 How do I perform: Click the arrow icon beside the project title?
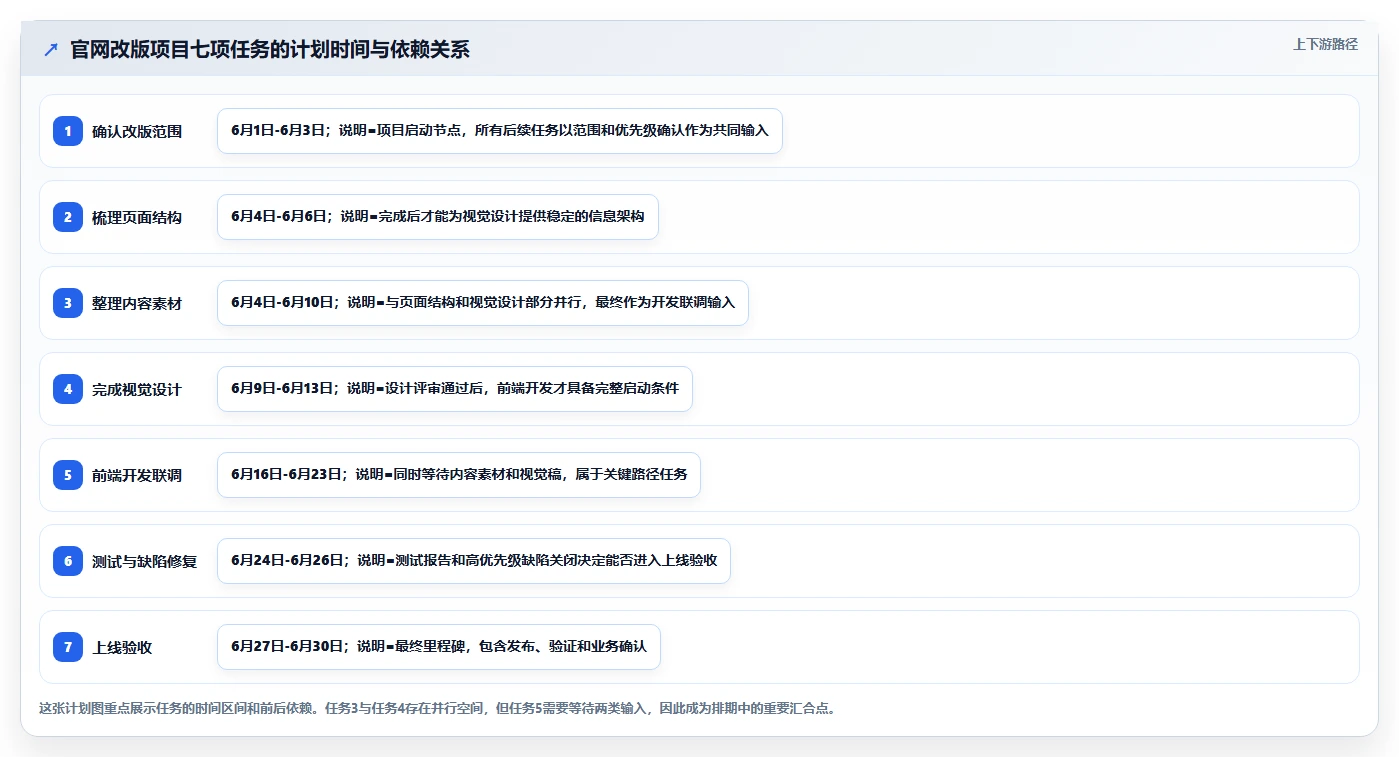[51, 49]
